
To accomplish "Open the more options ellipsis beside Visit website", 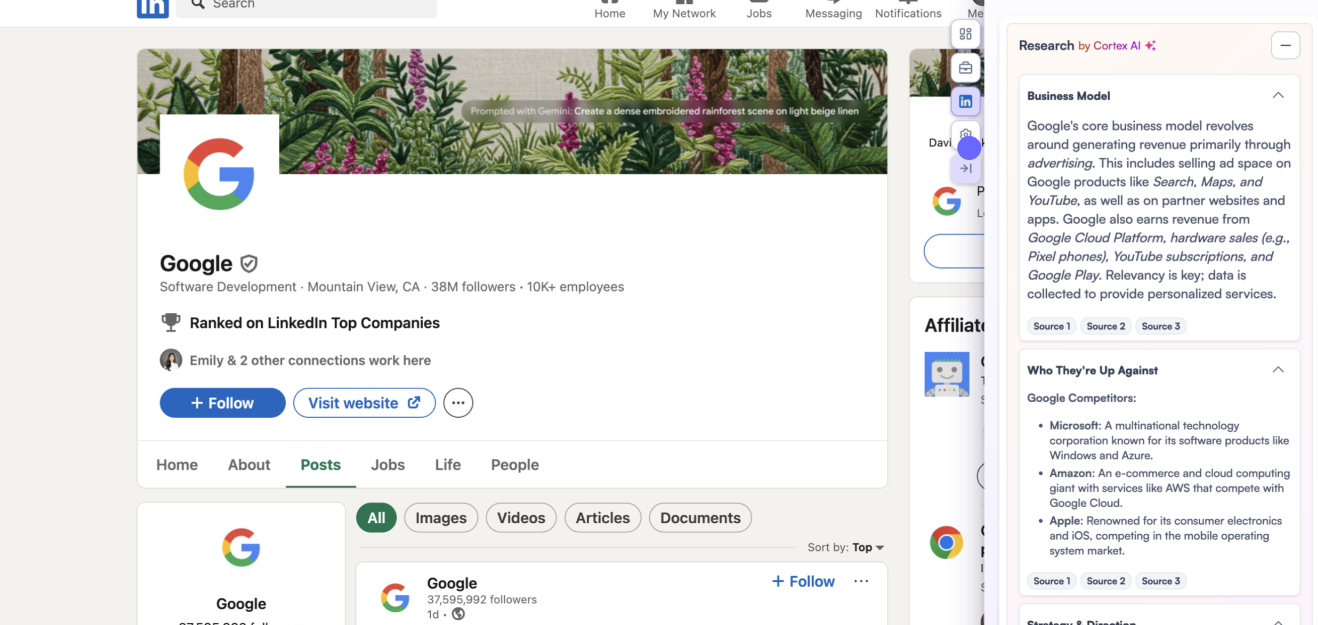I will (x=458, y=403).
